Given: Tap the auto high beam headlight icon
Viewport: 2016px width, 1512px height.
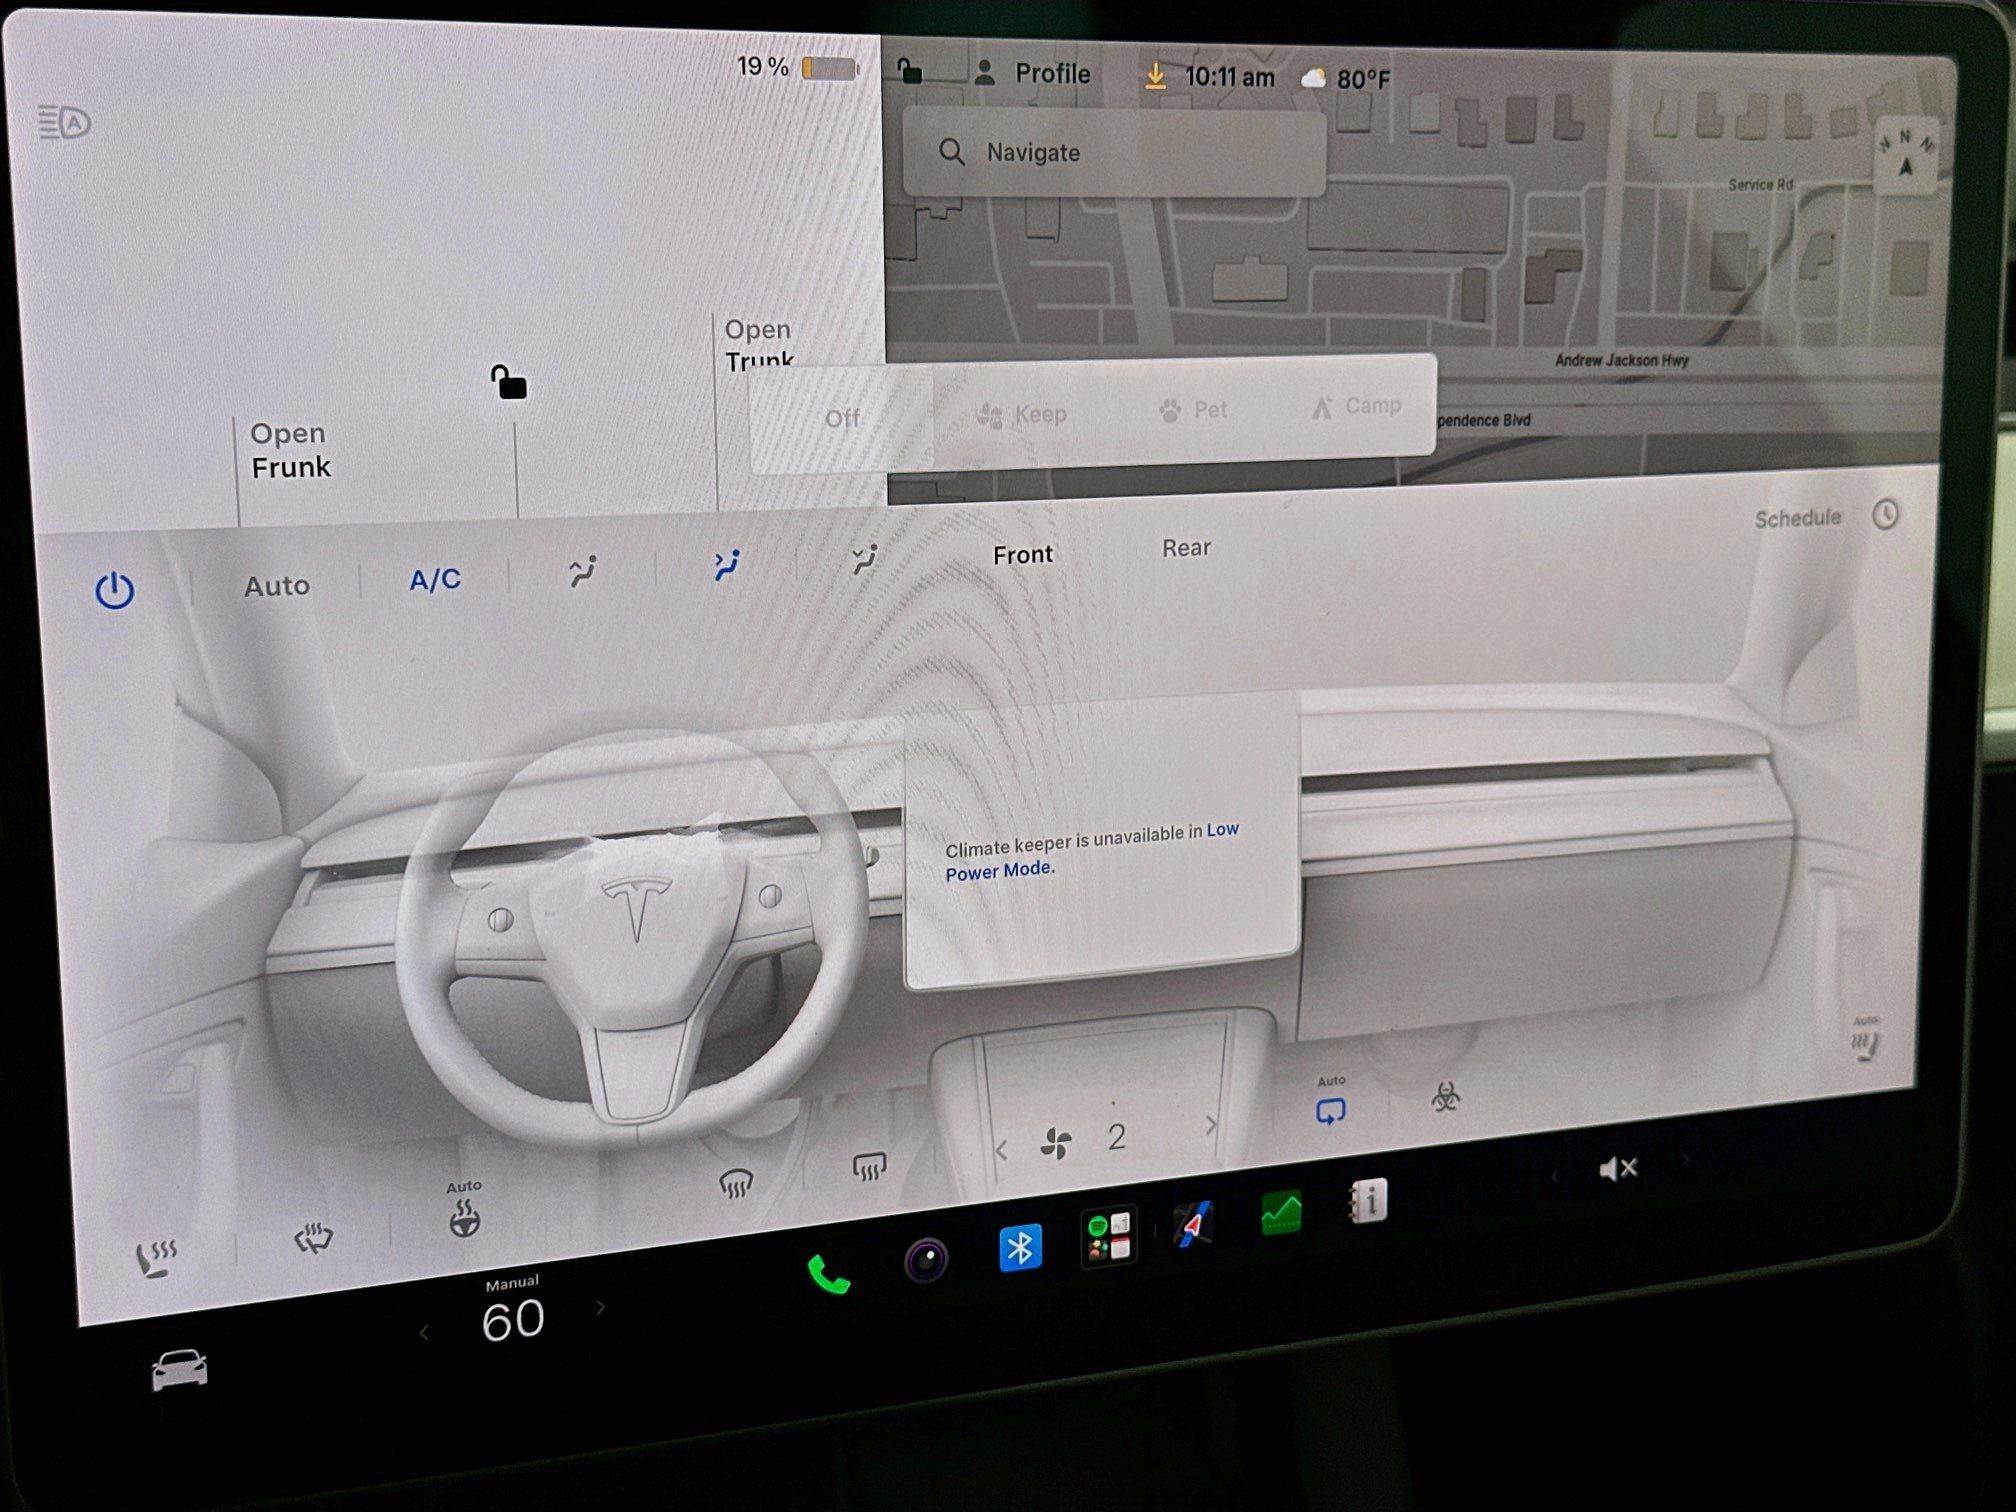Looking at the screenshot, I should pos(64,123).
